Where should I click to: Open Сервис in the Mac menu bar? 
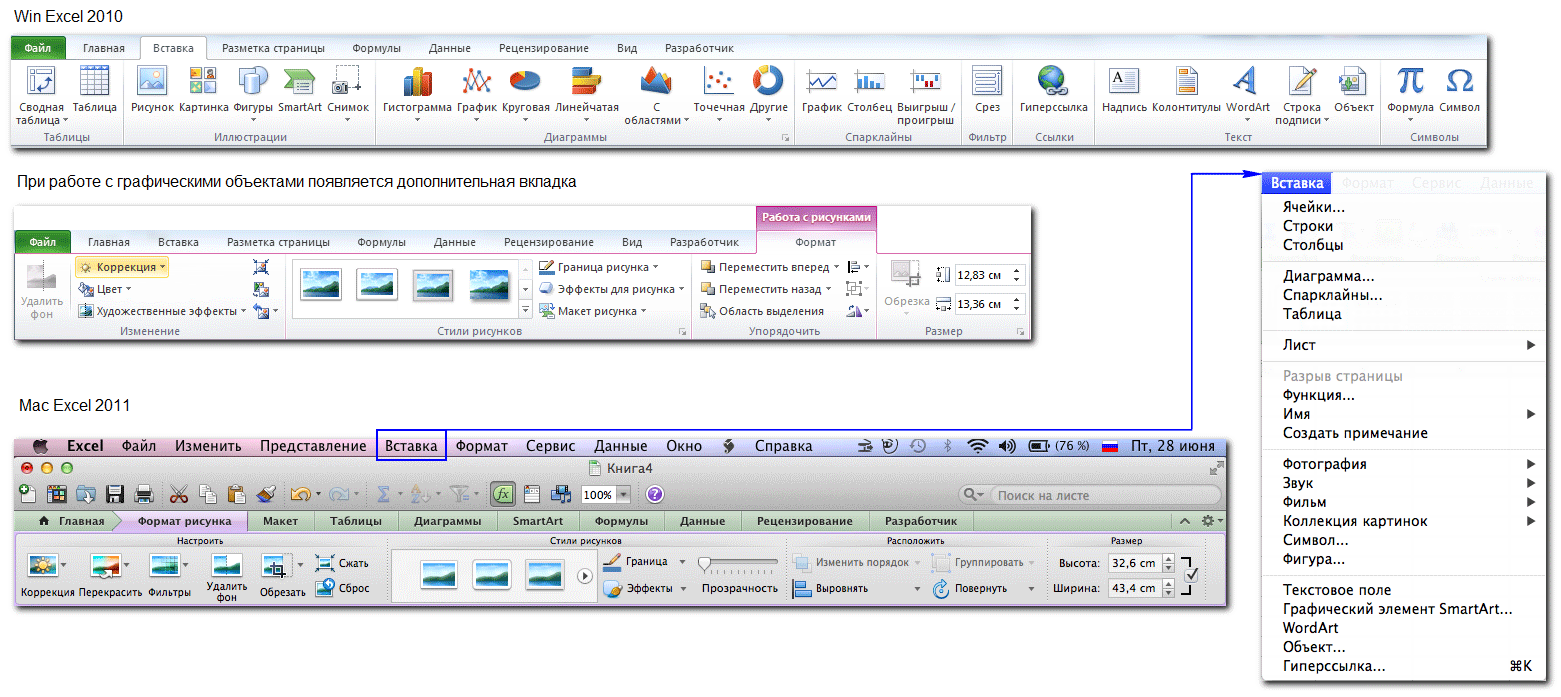coord(550,446)
